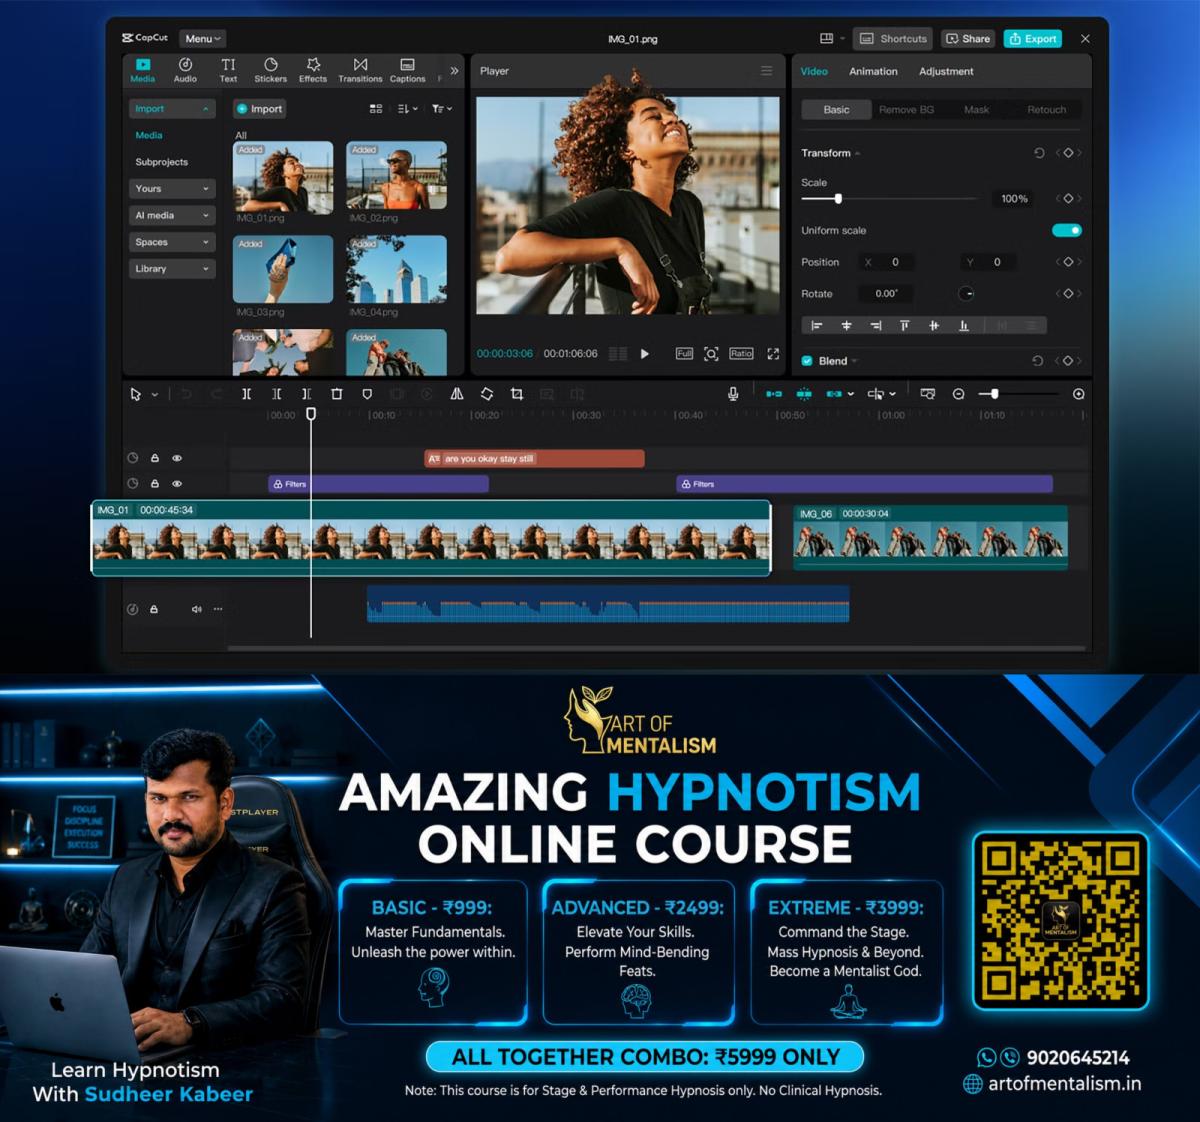Screen dimensions: 1200x1122
Task: Play the video with the play button
Action: (x=645, y=354)
